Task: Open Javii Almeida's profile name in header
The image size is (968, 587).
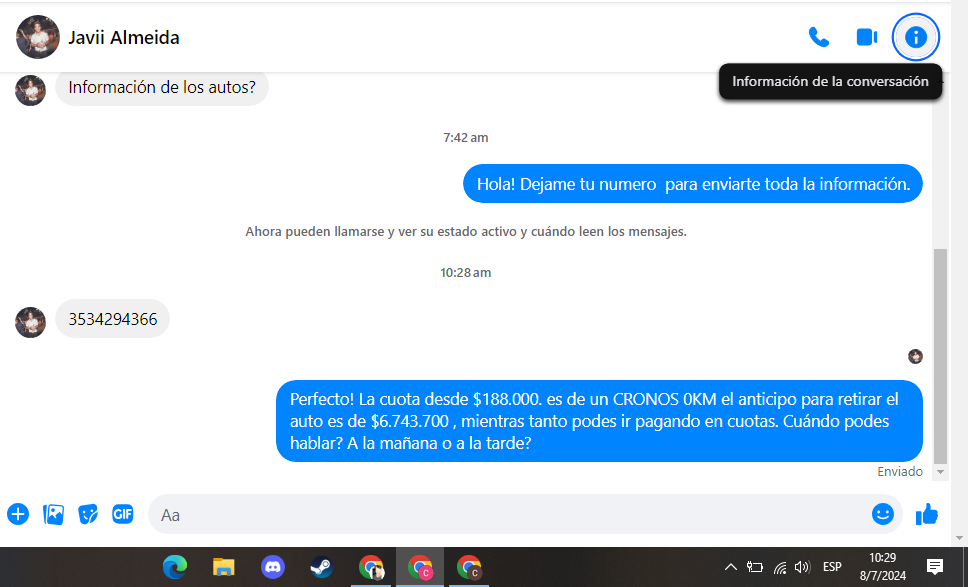Action: [124, 38]
